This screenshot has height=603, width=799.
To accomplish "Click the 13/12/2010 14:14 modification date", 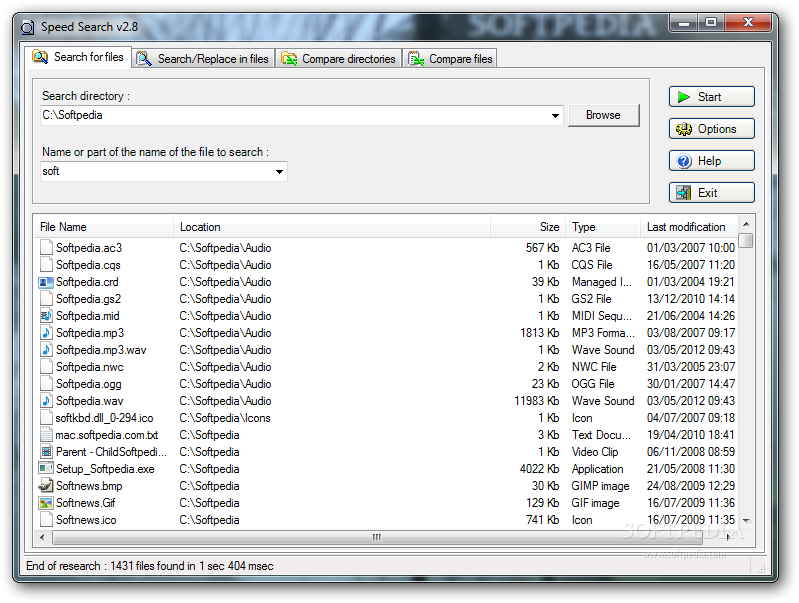I will click(x=690, y=299).
